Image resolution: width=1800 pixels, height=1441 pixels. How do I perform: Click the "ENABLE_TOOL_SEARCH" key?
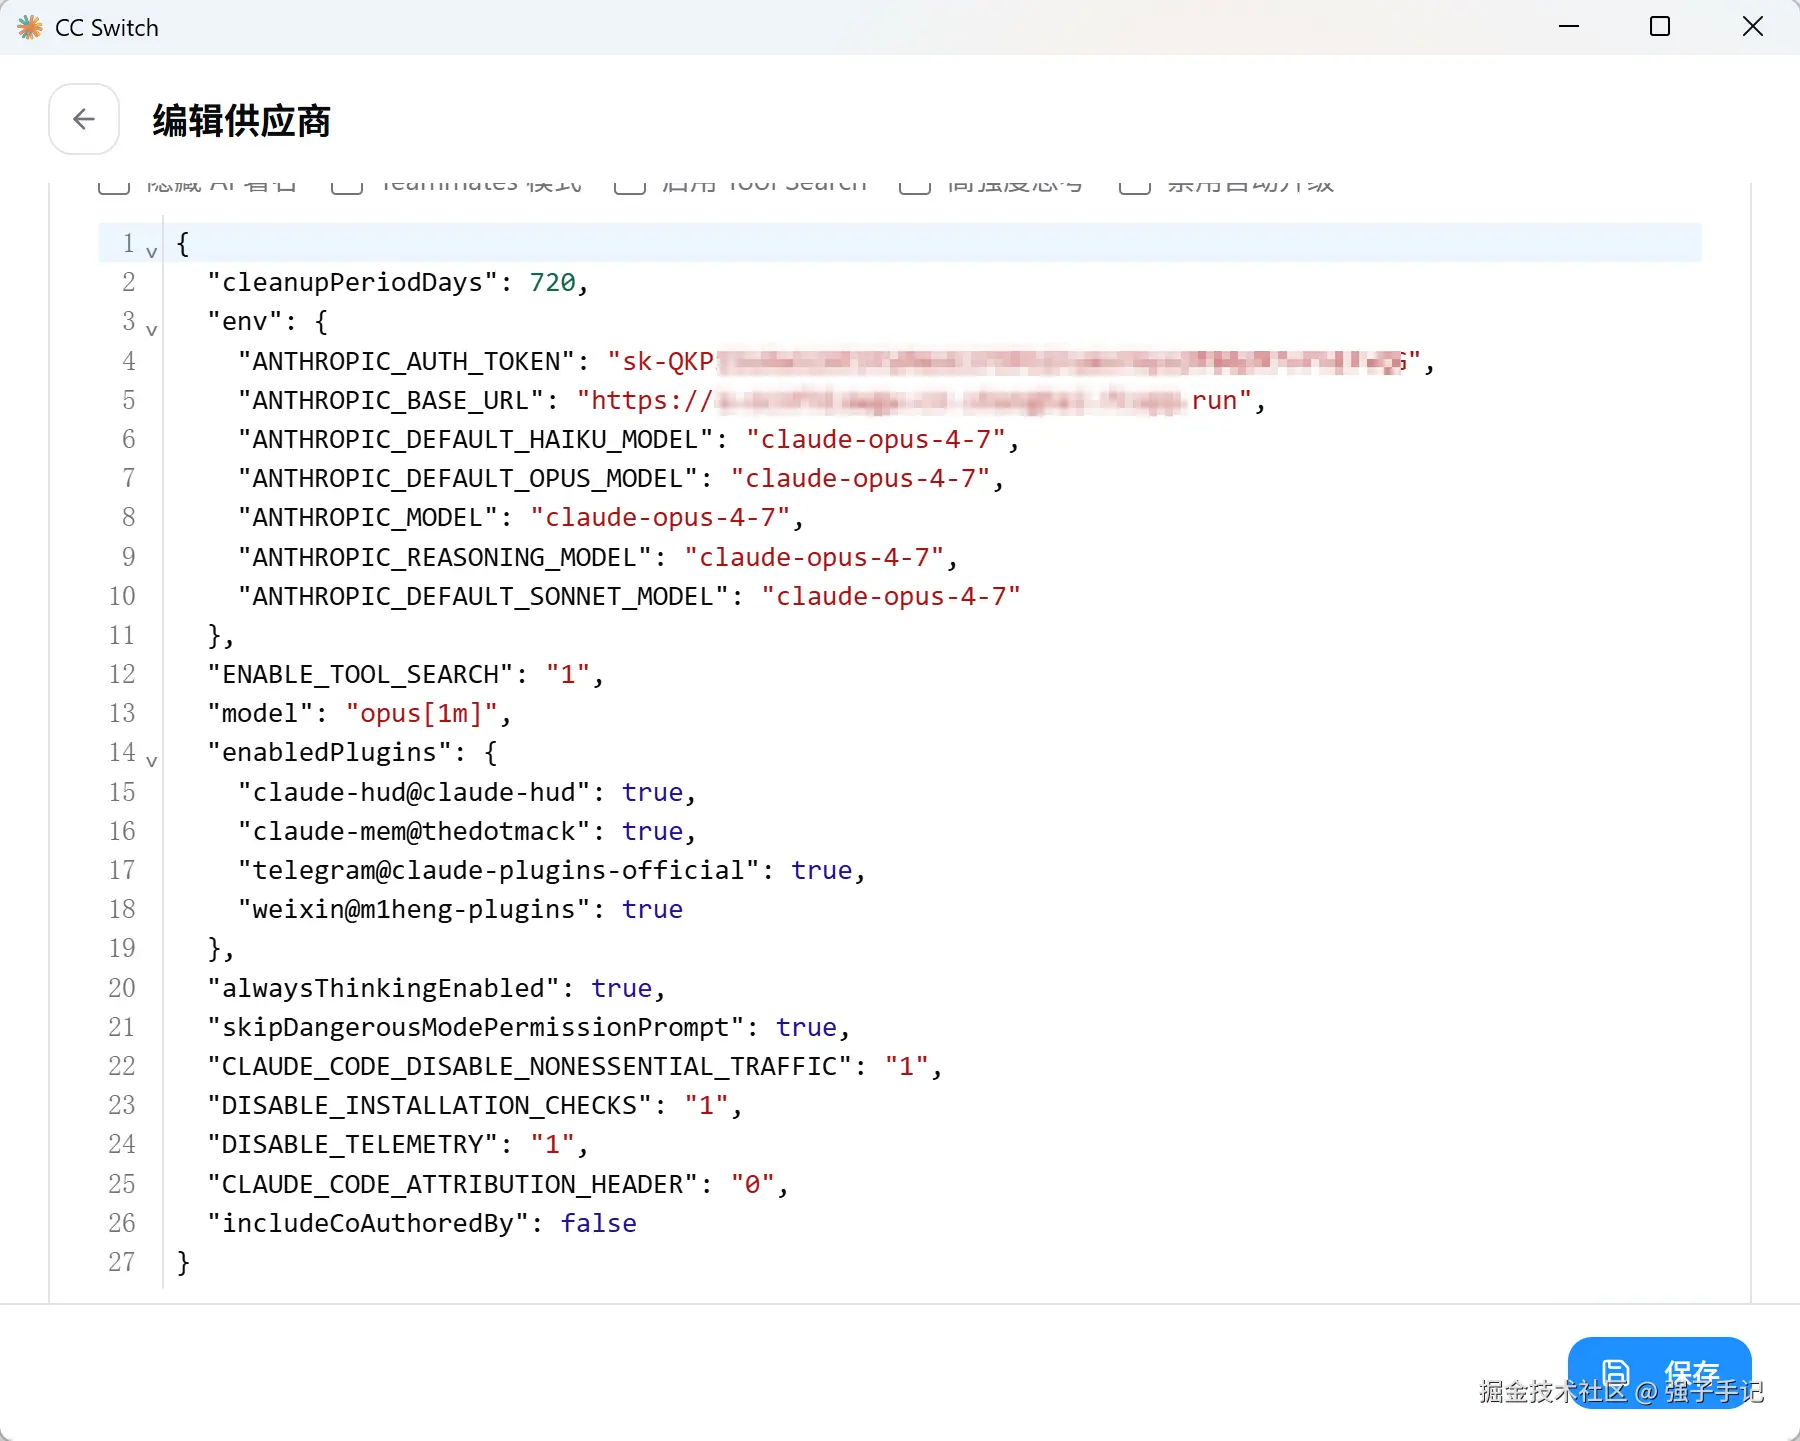[x=360, y=675]
